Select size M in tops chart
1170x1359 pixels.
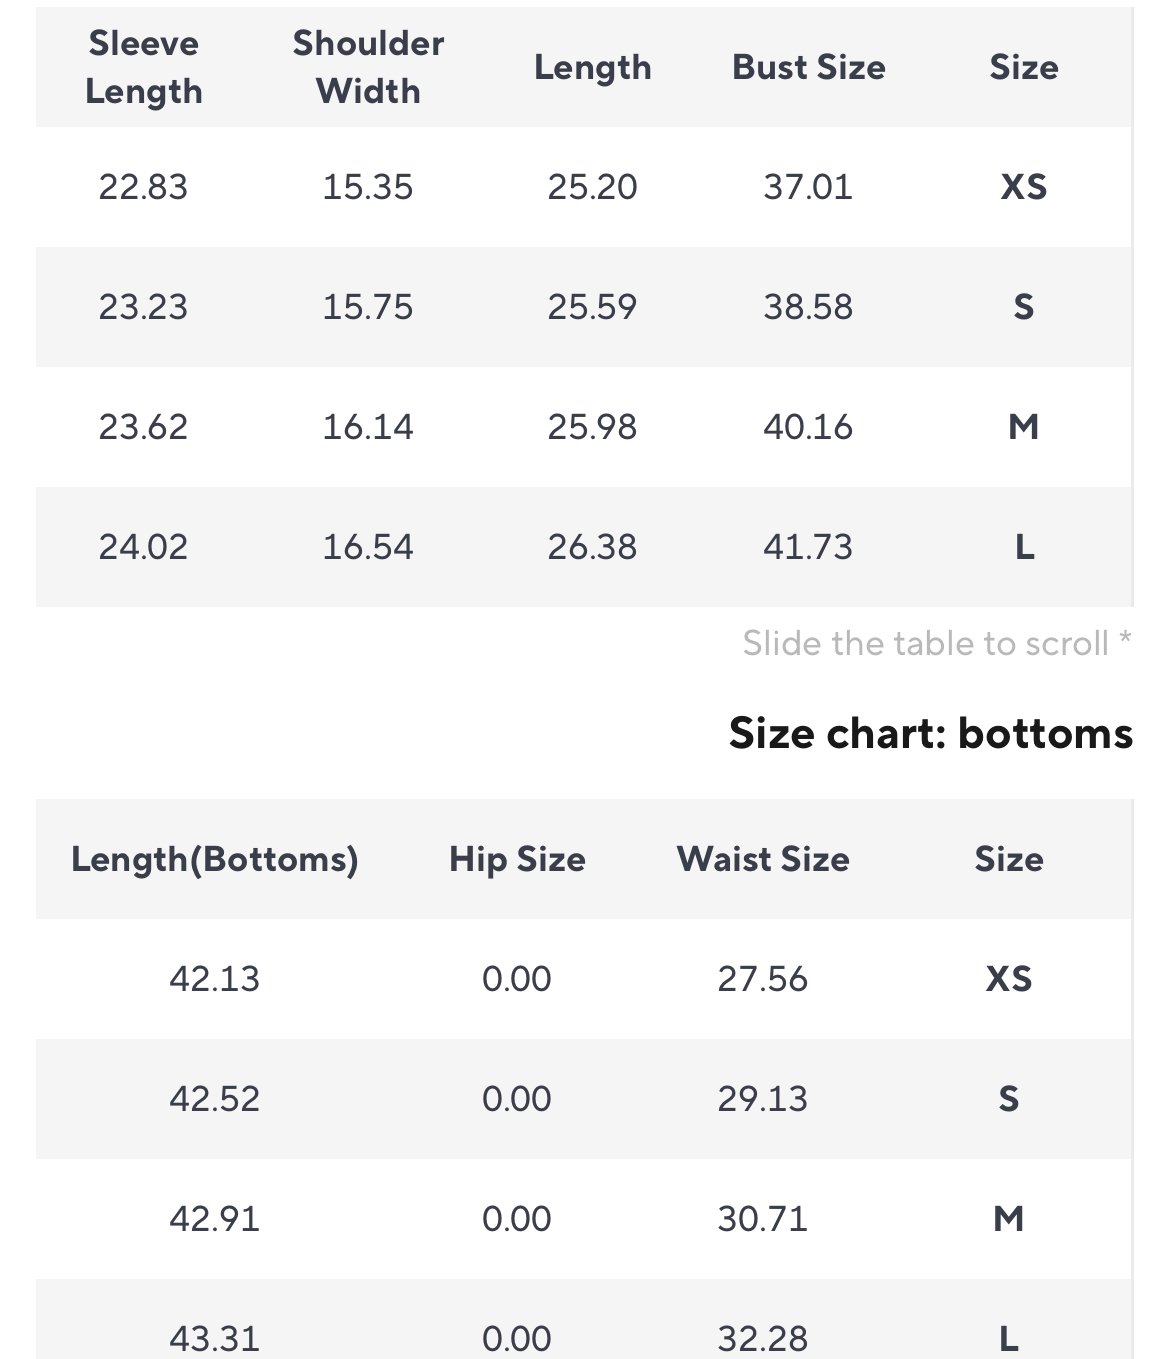click(1024, 427)
